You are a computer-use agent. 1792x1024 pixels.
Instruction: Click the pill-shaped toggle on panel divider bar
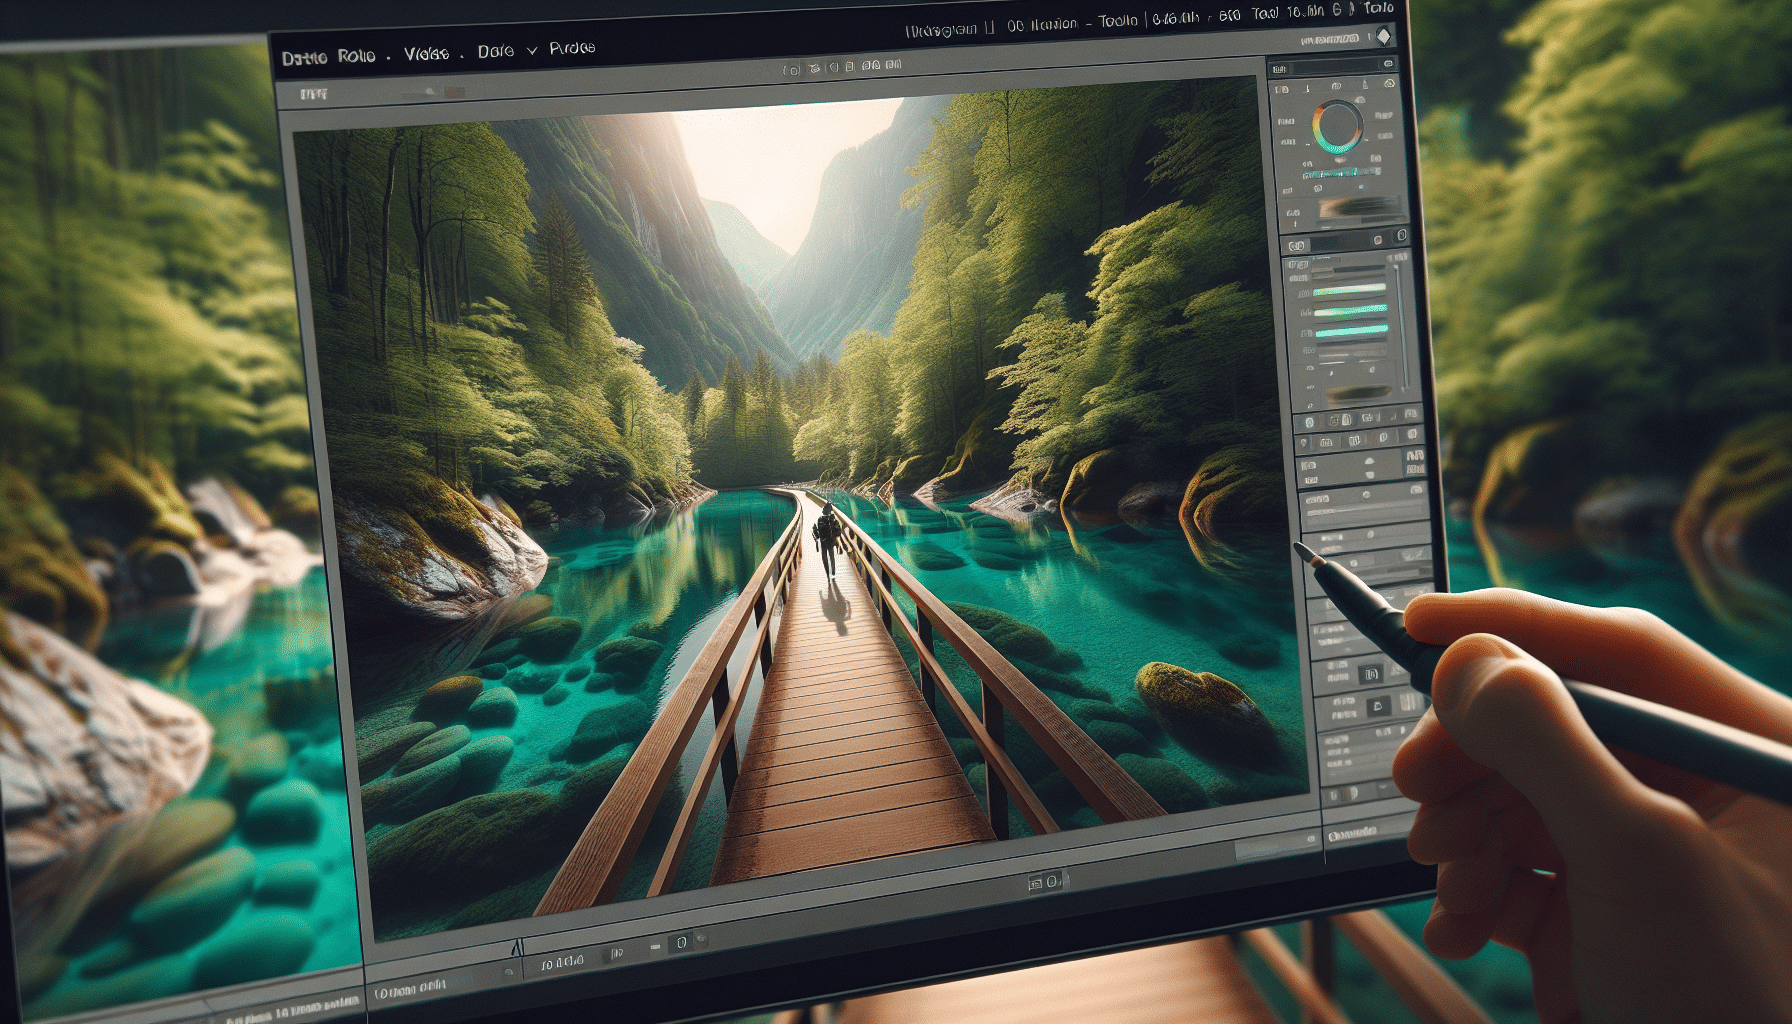click(x=1298, y=245)
